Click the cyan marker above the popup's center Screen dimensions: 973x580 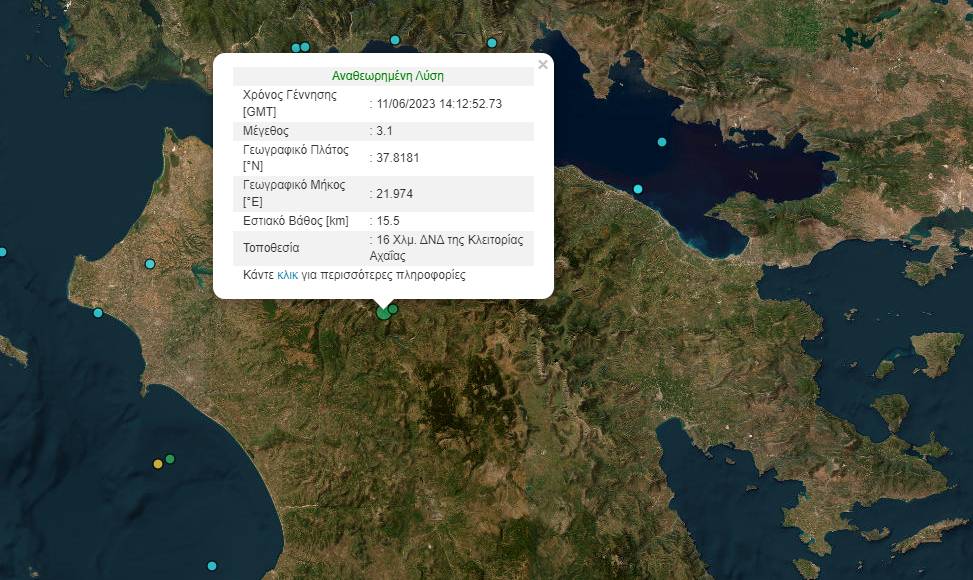click(395, 40)
